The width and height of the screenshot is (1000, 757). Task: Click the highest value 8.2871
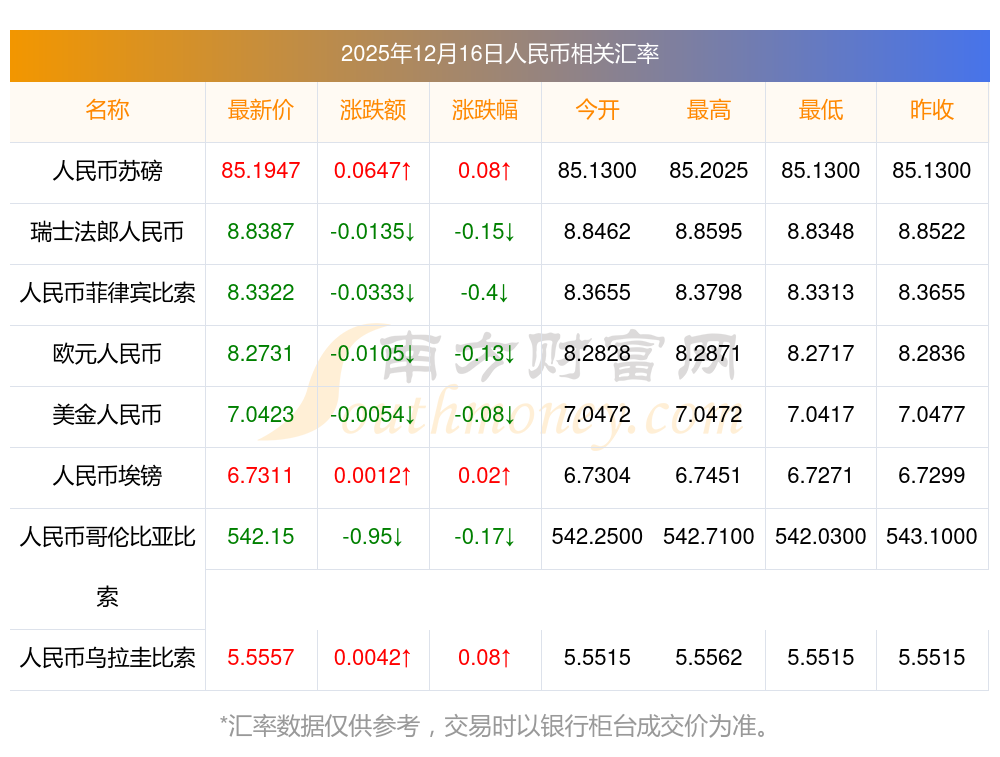[708, 353]
